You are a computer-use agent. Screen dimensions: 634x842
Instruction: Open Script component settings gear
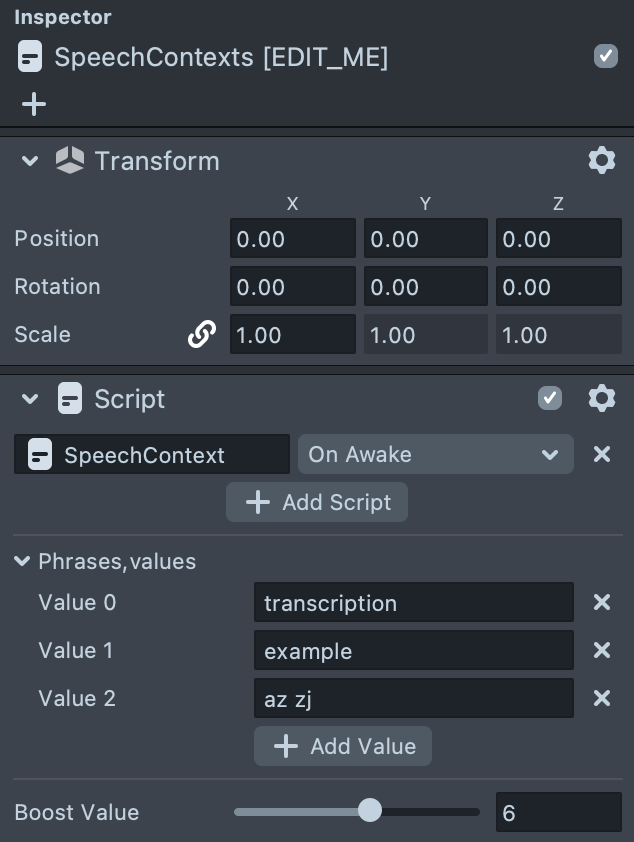tap(601, 399)
